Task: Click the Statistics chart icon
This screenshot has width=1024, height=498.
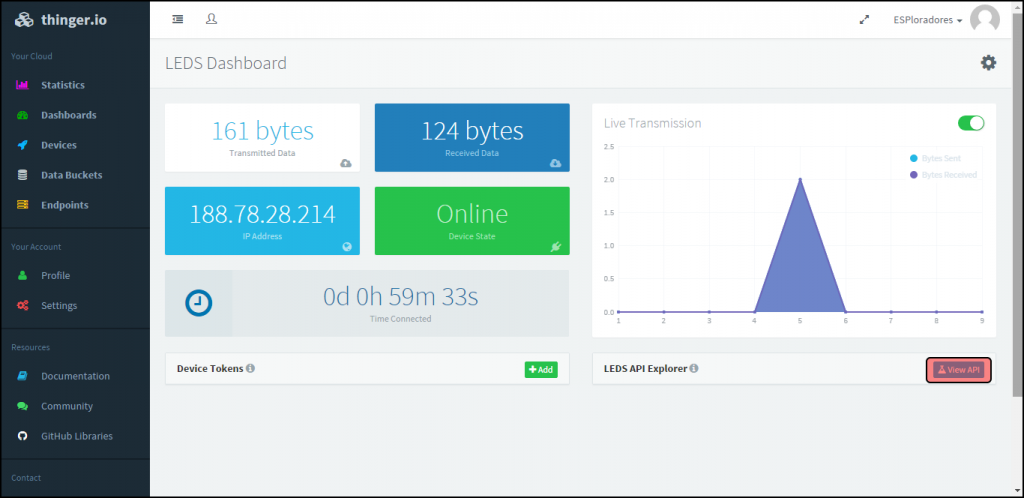Action: tap(22, 85)
